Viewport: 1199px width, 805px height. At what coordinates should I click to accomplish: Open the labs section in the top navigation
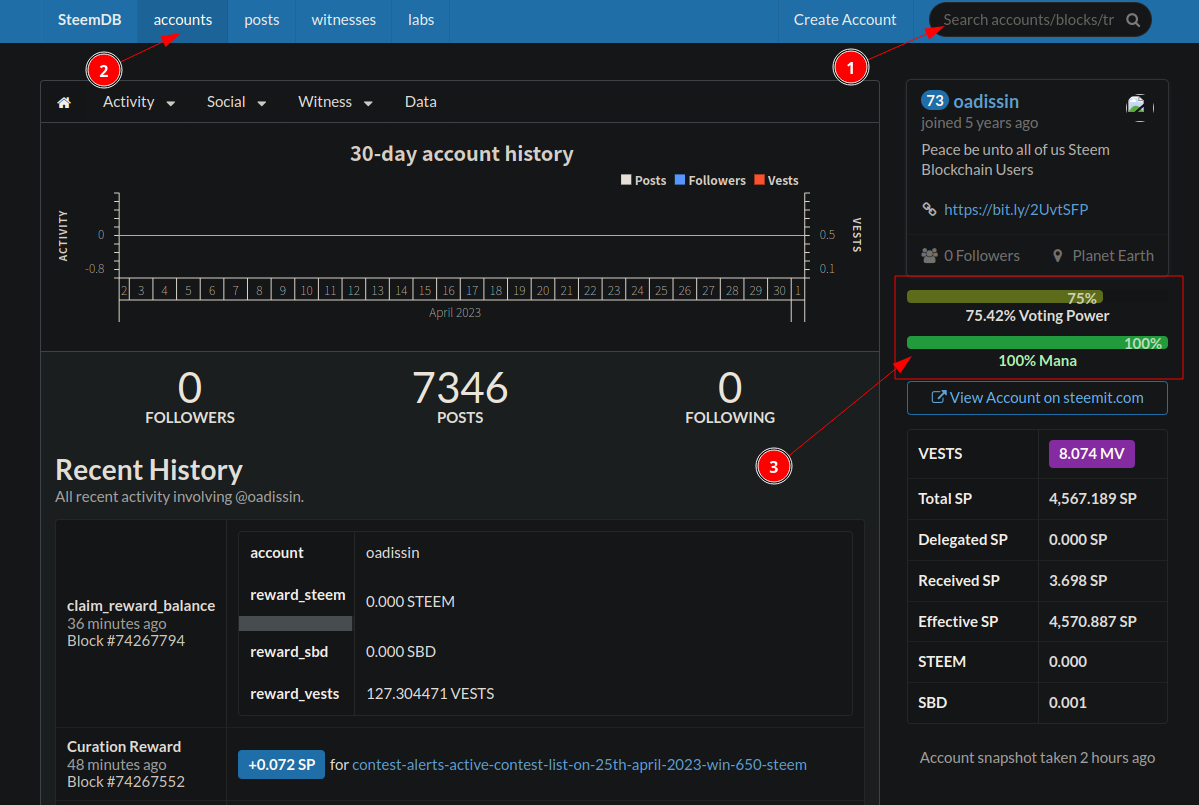(421, 20)
